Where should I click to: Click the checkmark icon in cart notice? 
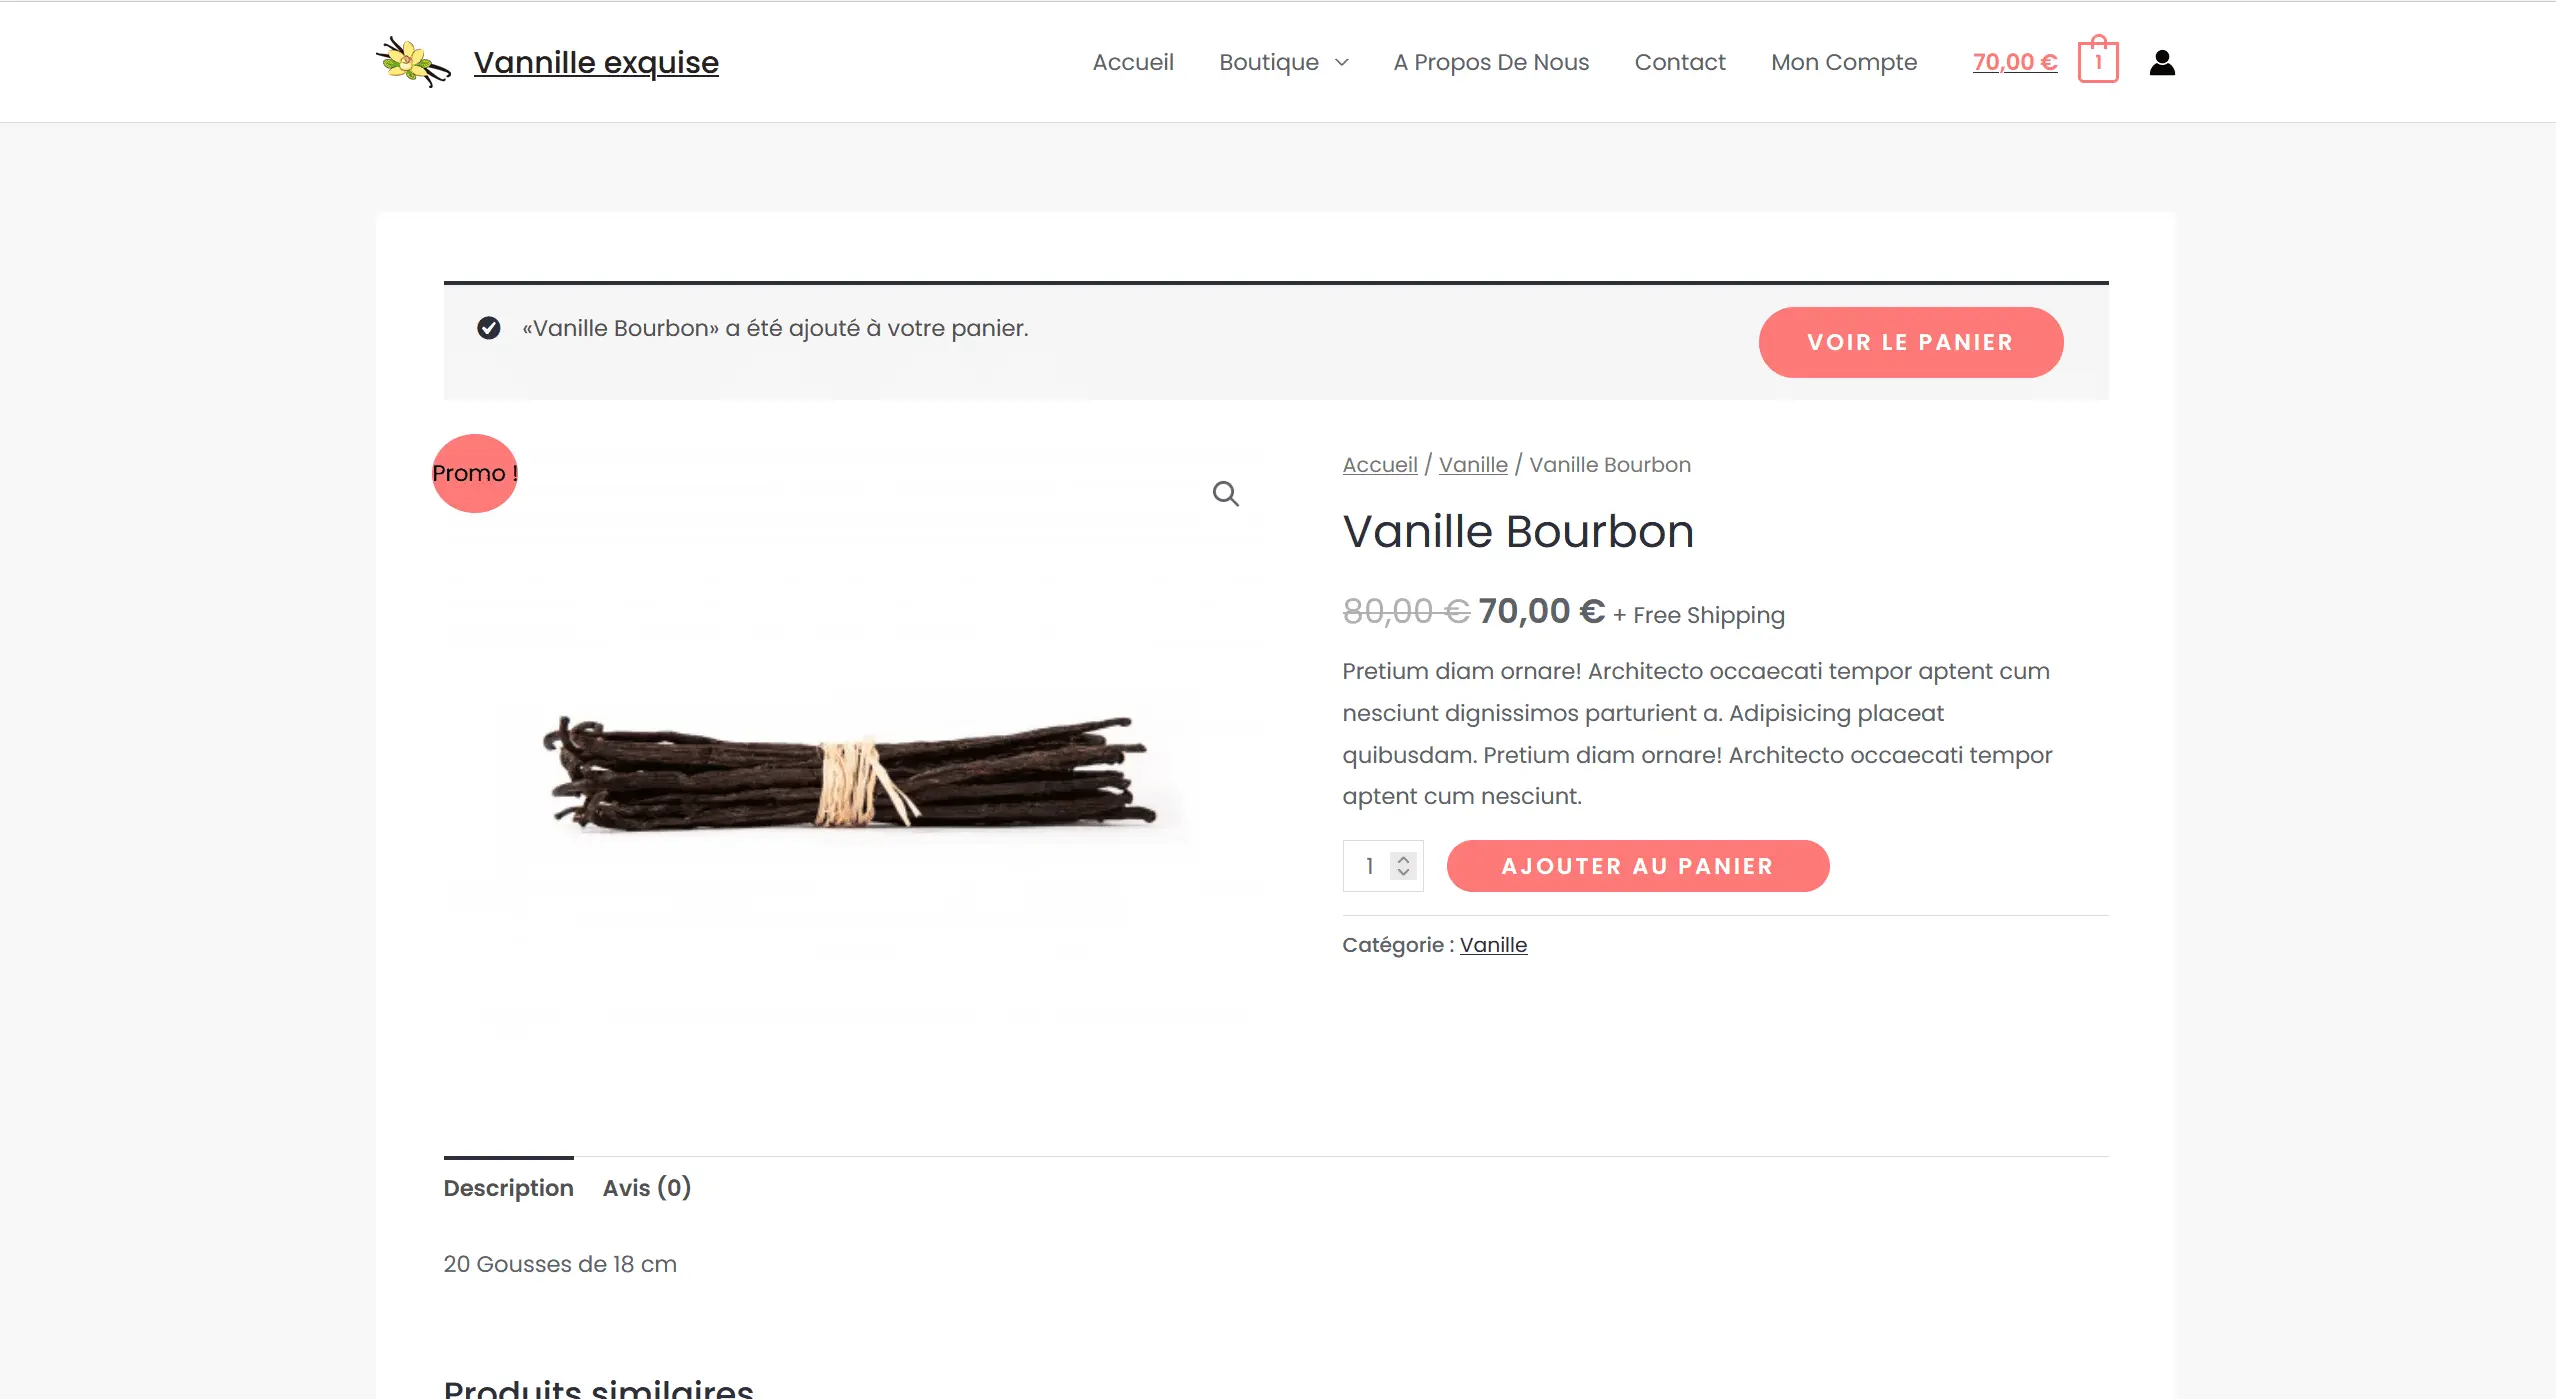coord(488,328)
